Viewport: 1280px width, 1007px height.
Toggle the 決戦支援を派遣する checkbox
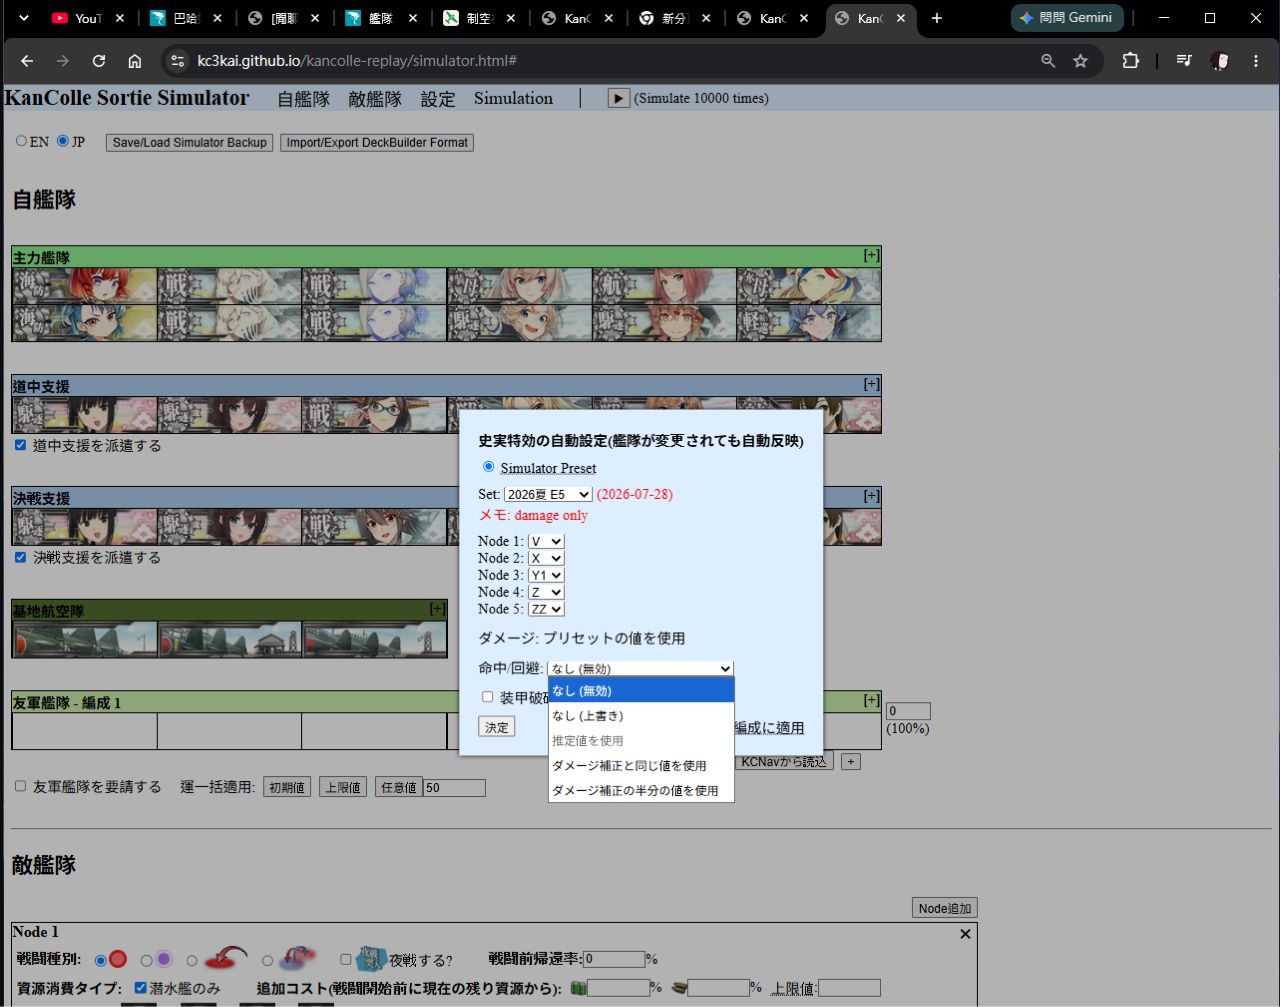click(20, 557)
